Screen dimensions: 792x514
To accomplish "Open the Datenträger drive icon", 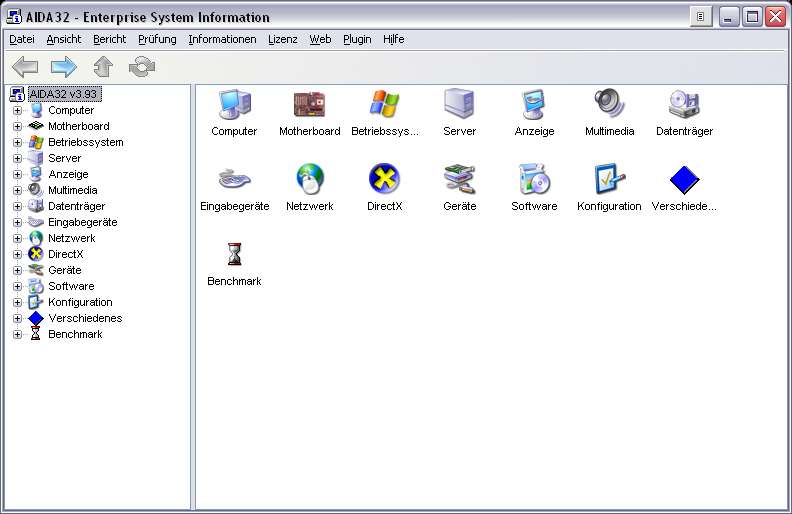I will [684, 104].
